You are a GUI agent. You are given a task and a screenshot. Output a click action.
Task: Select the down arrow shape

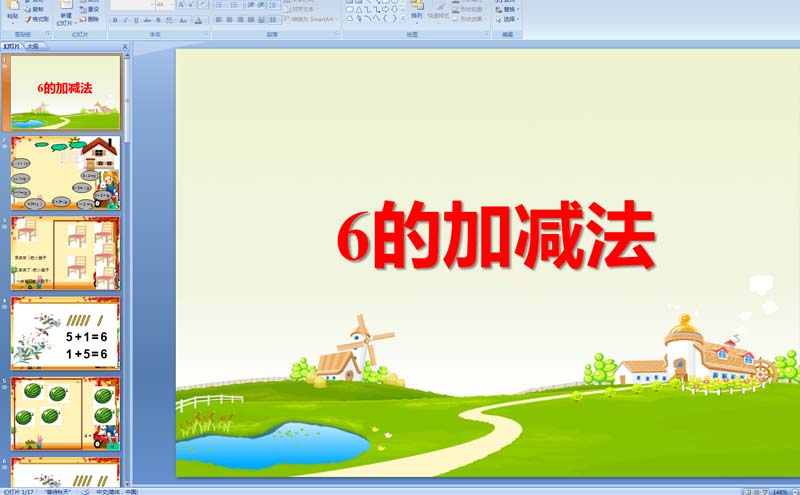coord(394,9)
